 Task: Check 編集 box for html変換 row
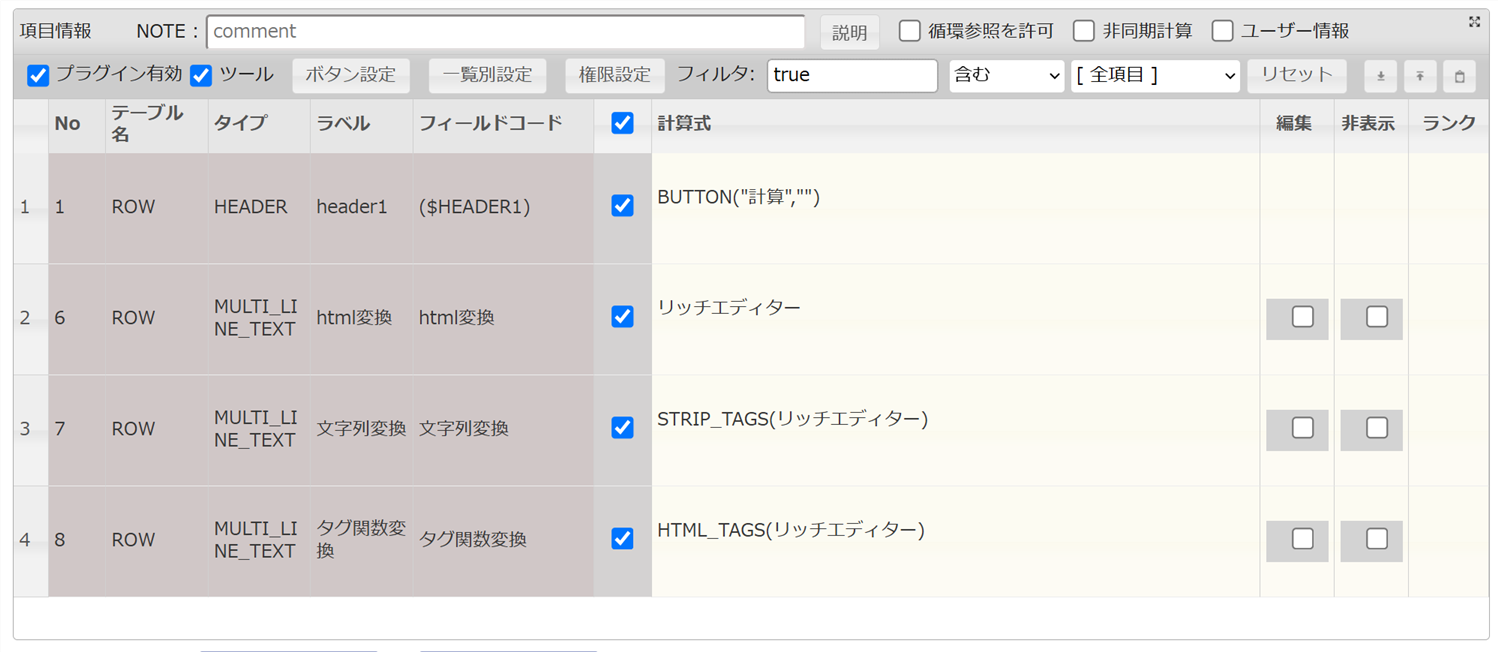pyautogui.click(x=1302, y=317)
